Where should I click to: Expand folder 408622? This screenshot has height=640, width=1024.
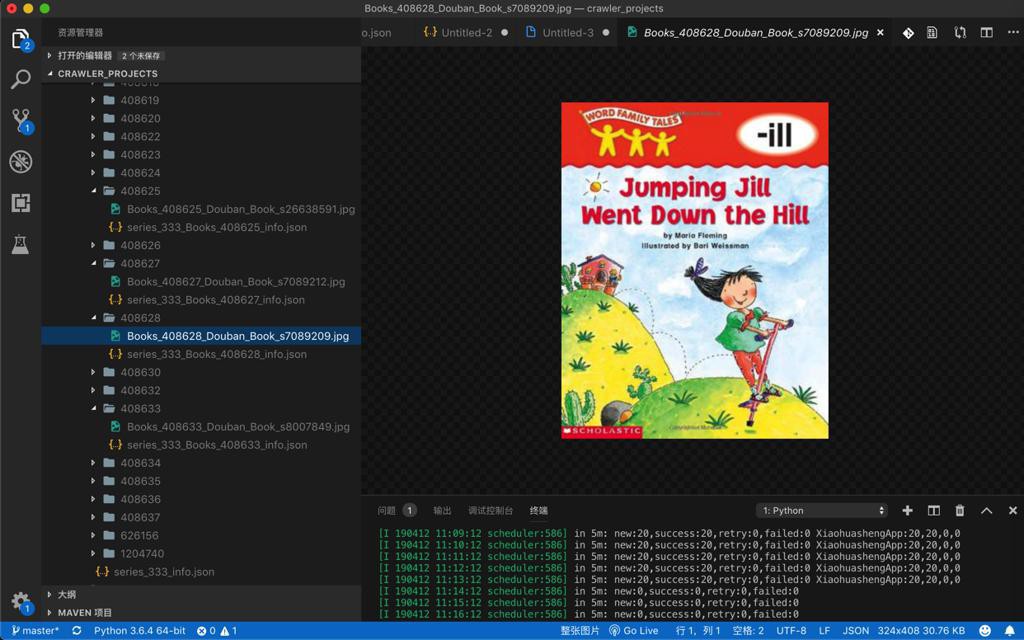click(139, 136)
